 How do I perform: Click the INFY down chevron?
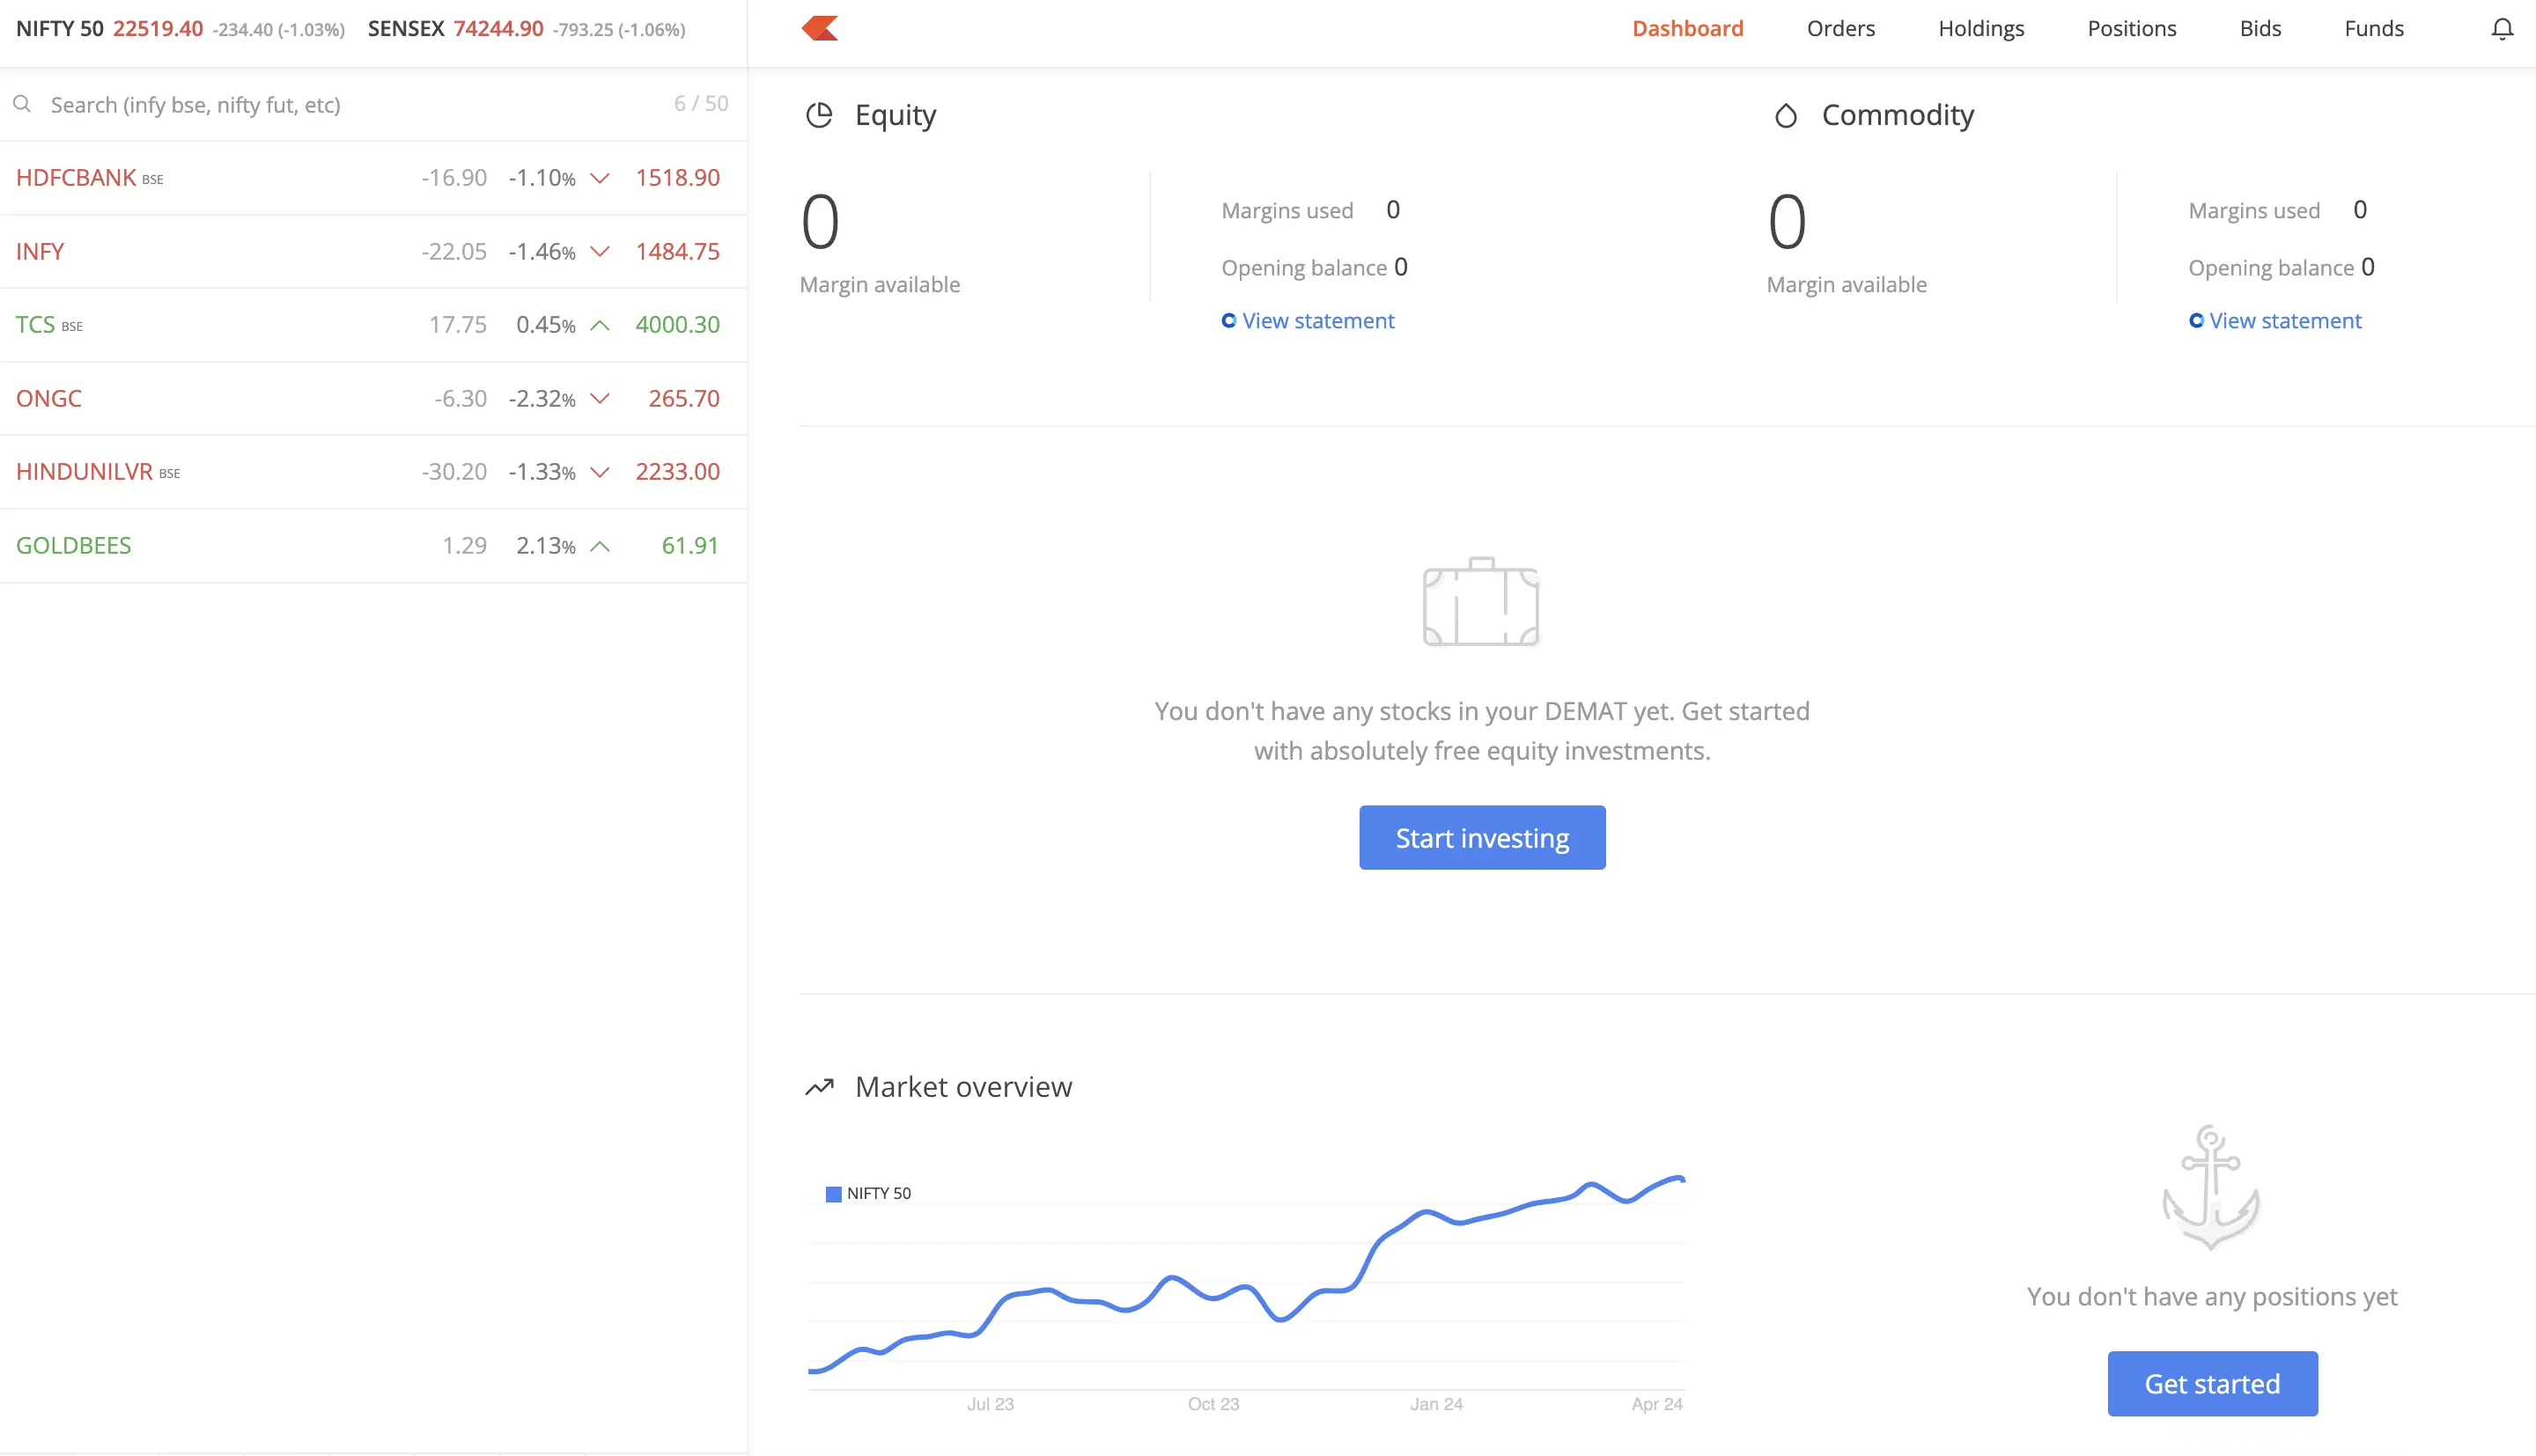coord(600,252)
